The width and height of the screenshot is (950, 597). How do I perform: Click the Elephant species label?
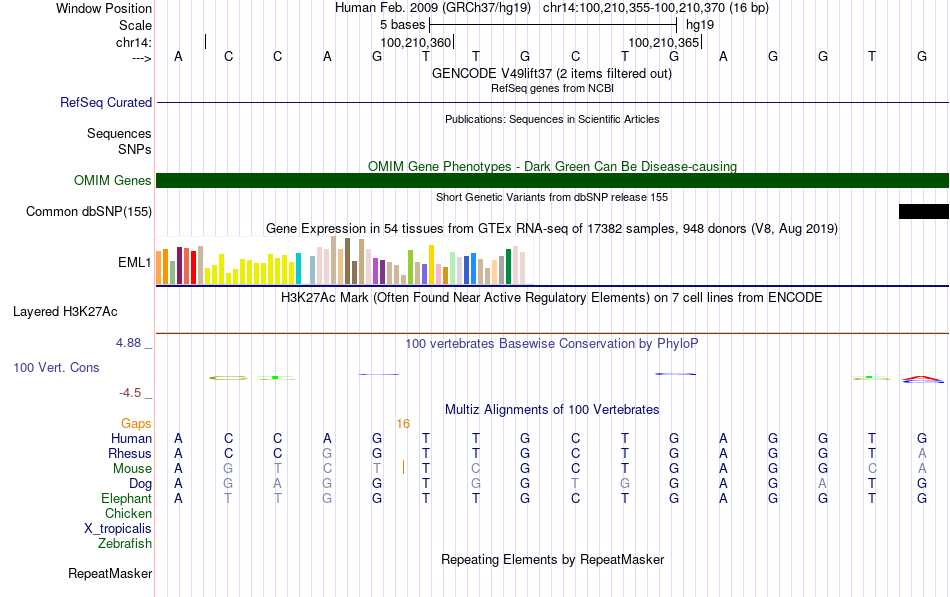[126, 498]
